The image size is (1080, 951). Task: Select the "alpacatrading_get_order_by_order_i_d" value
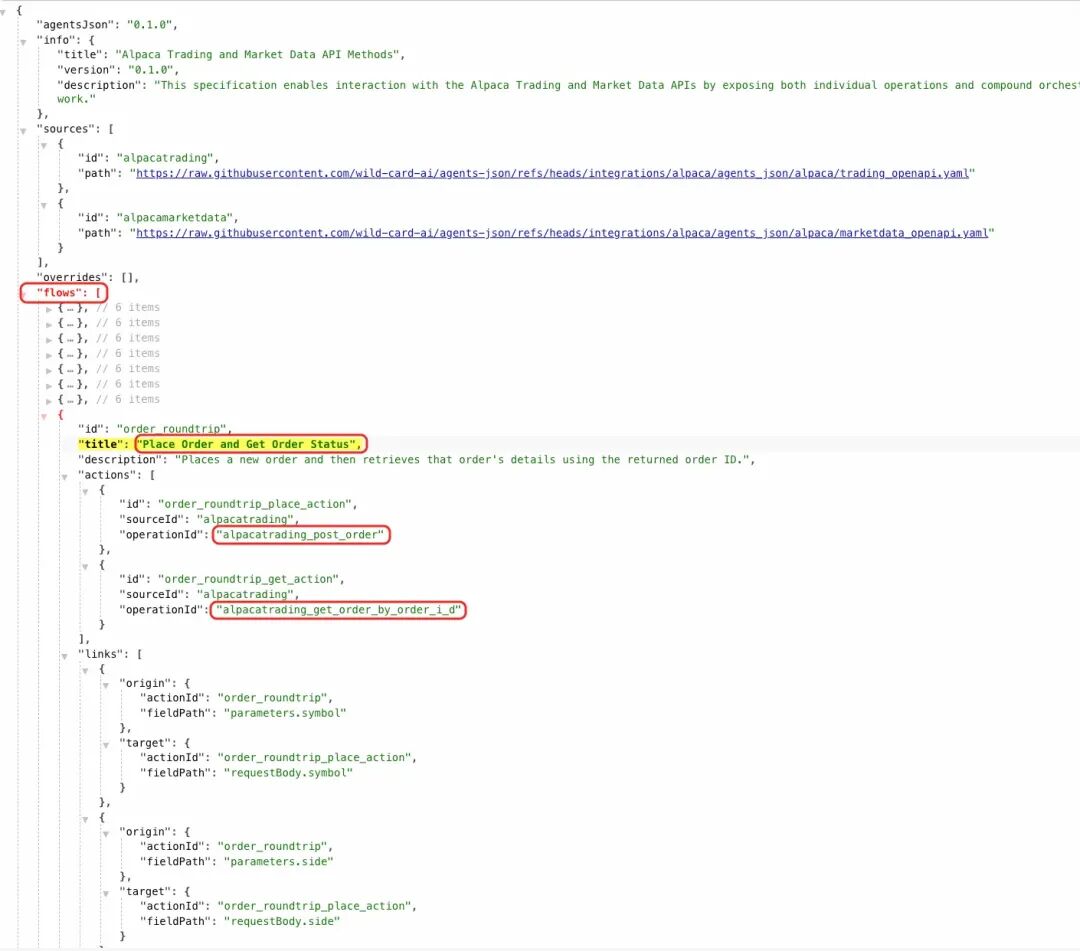pyautogui.click(x=338, y=610)
